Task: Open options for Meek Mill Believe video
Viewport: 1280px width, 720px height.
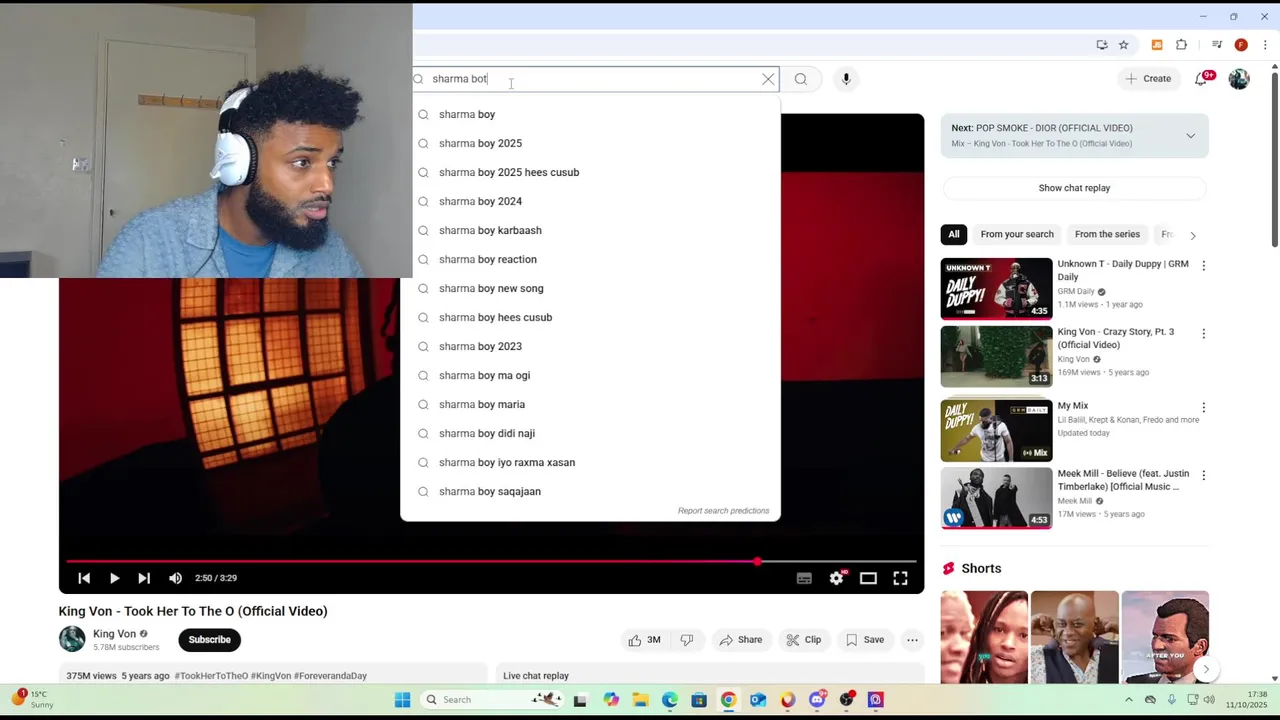Action: (1203, 475)
